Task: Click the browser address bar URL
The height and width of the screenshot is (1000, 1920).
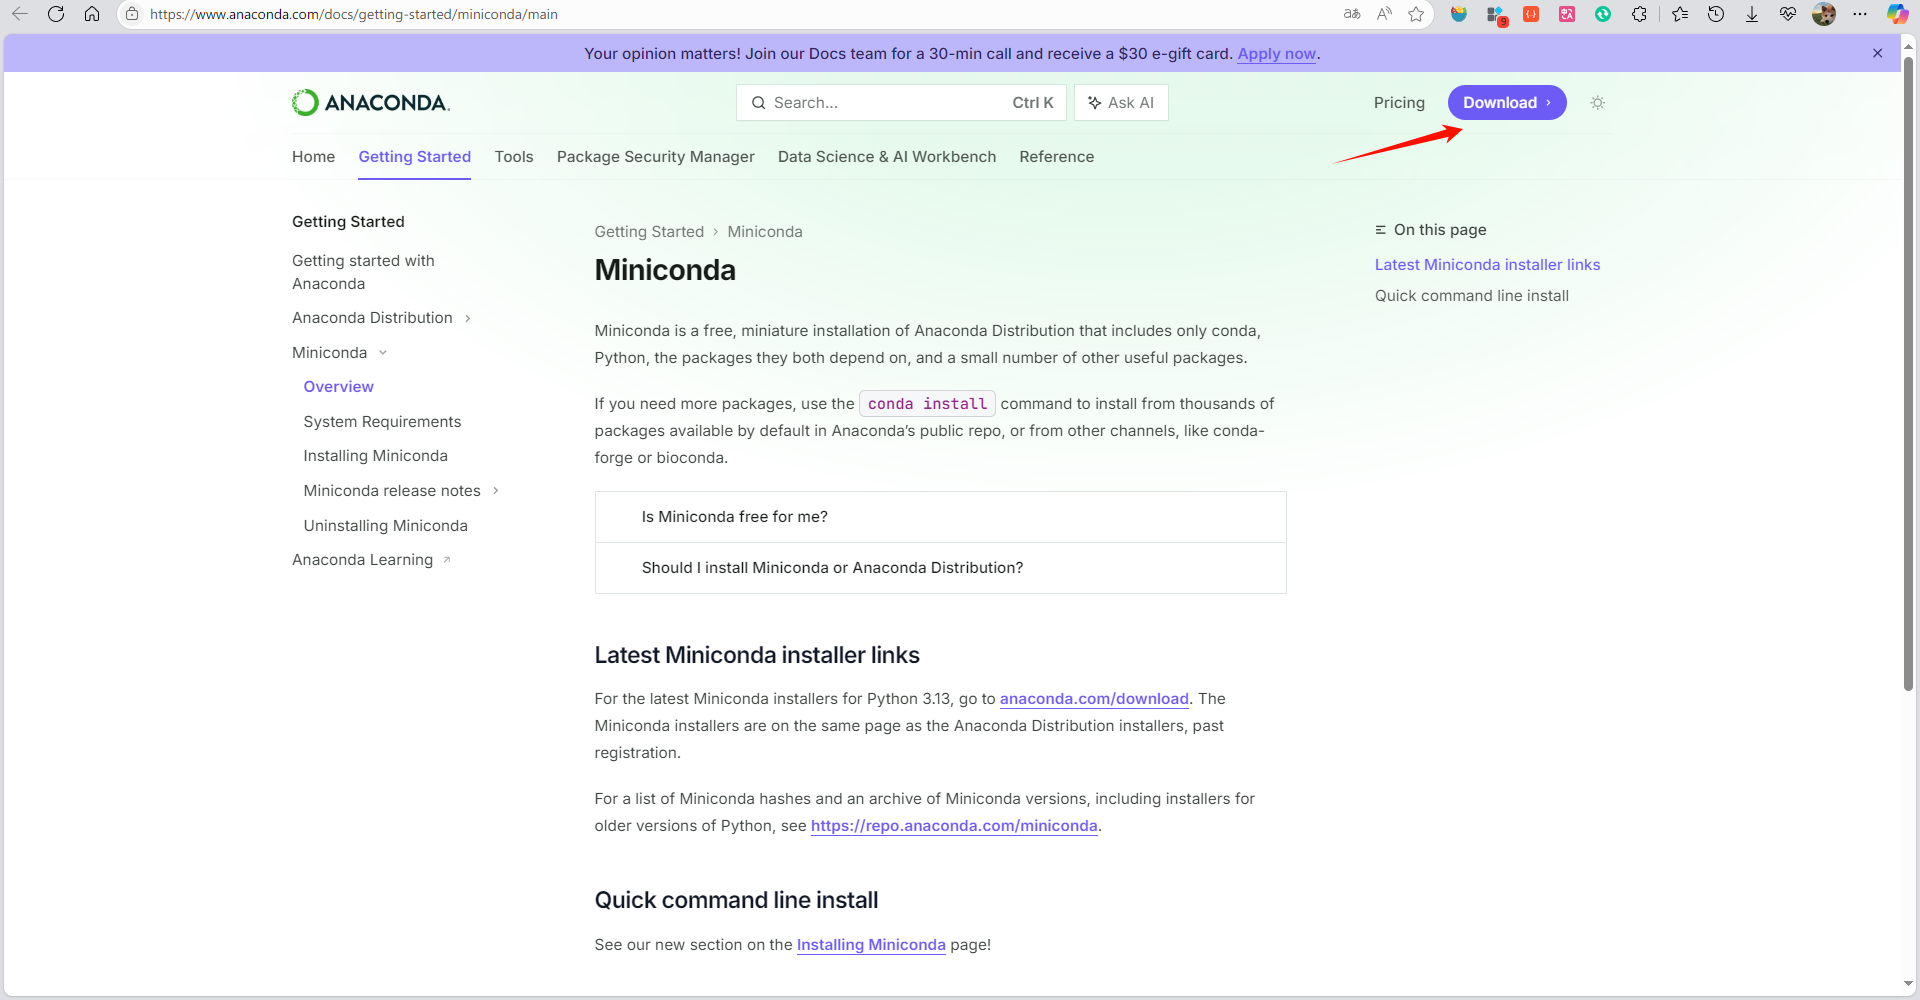Action: pyautogui.click(x=354, y=14)
